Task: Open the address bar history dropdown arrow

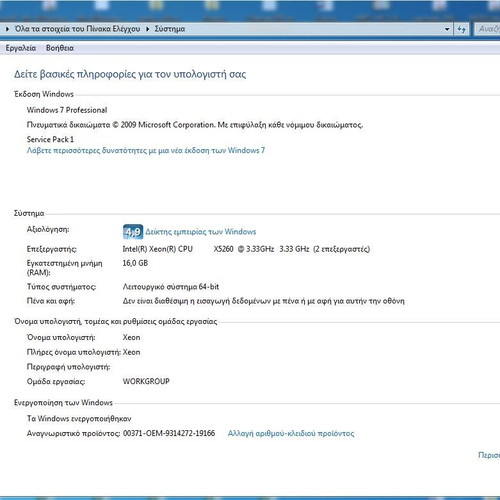Action: (x=447, y=29)
